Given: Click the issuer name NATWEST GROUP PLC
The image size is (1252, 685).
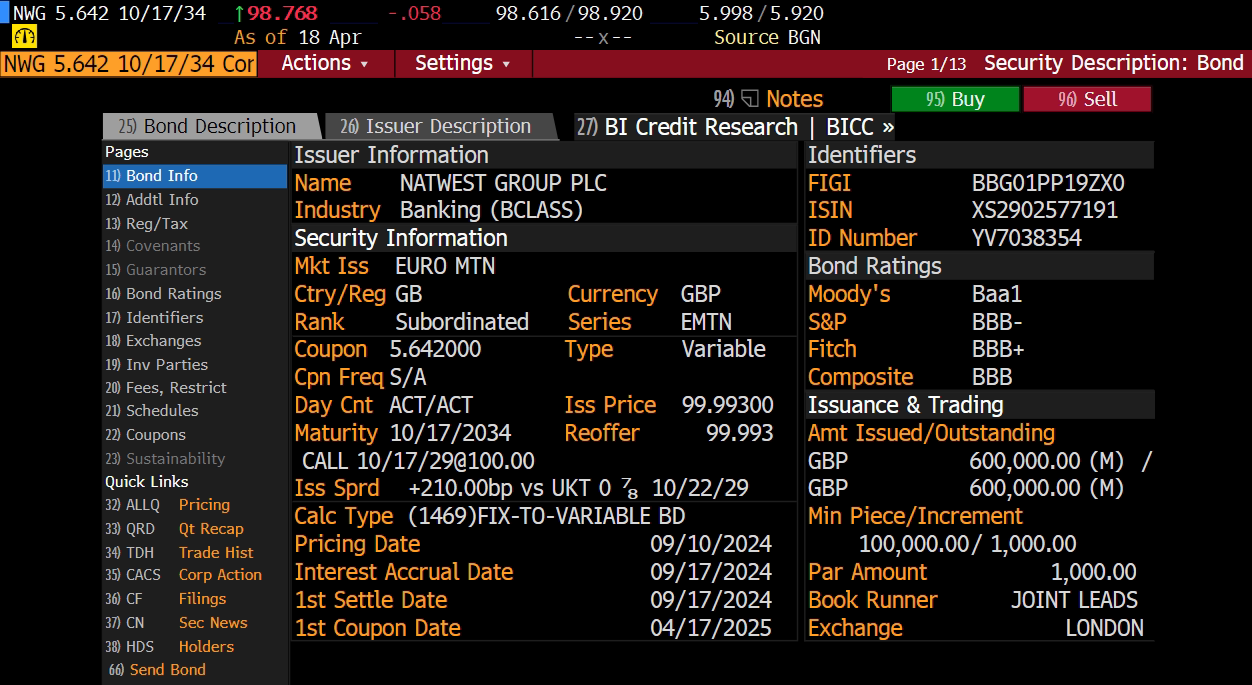Looking at the screenshot, I should tap(503, 184).
